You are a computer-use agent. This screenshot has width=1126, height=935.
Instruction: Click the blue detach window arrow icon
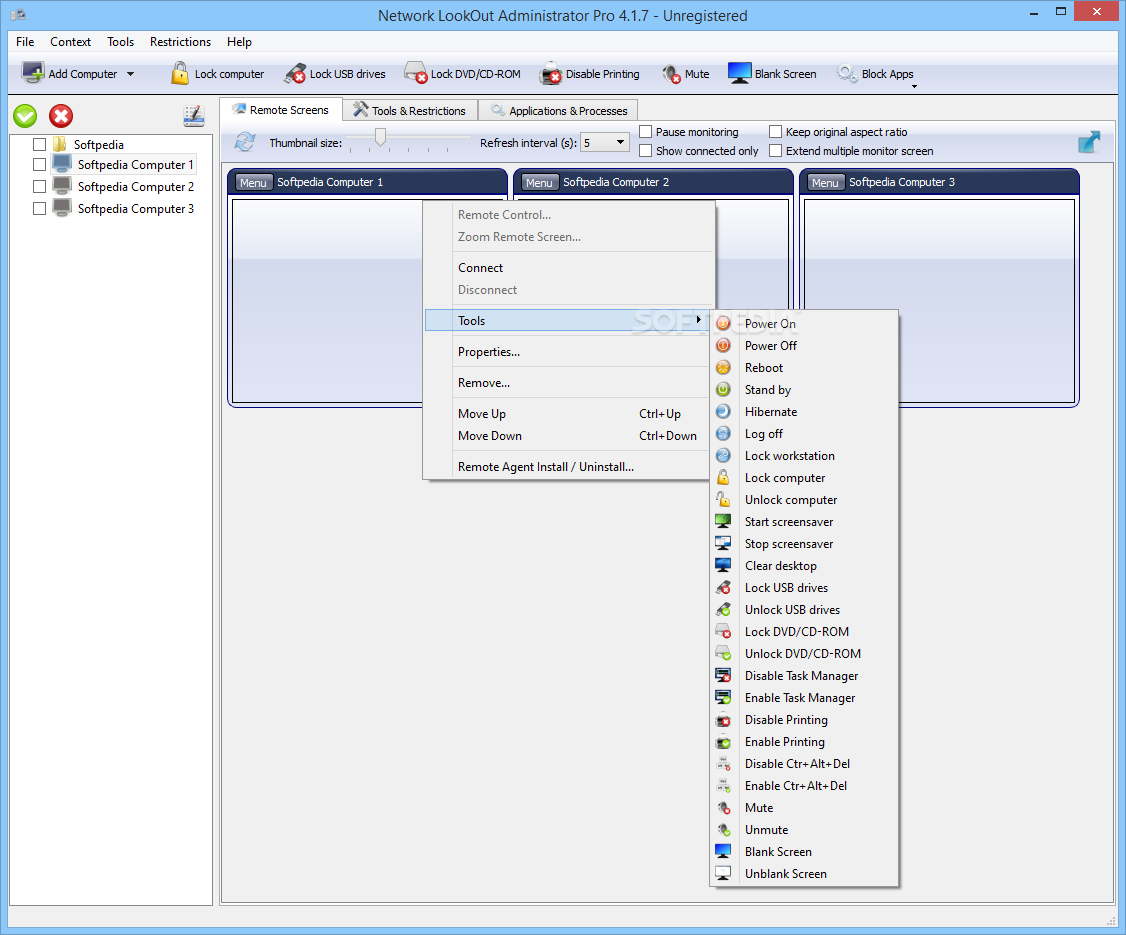coord(1089,141)
